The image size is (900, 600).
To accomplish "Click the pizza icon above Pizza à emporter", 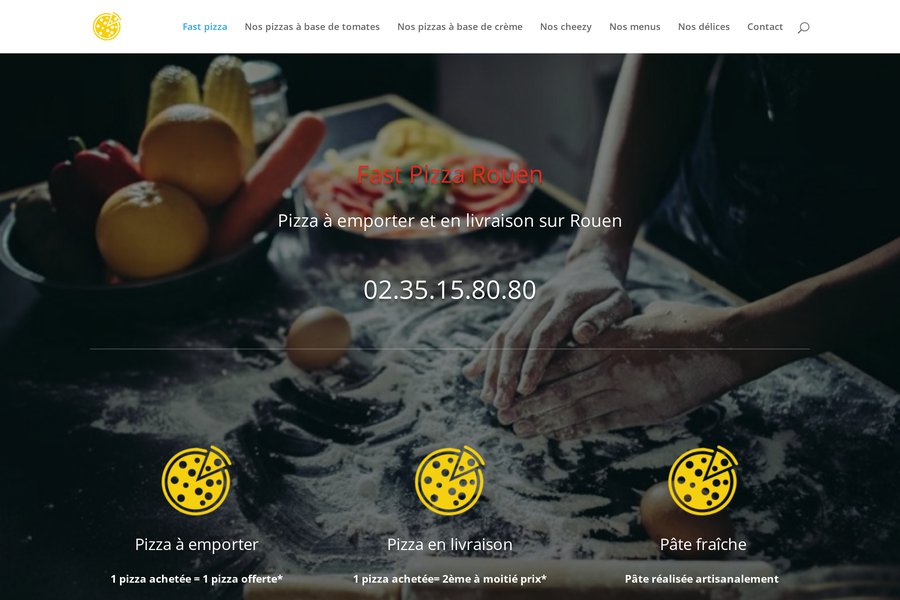I will click(196, 481).
